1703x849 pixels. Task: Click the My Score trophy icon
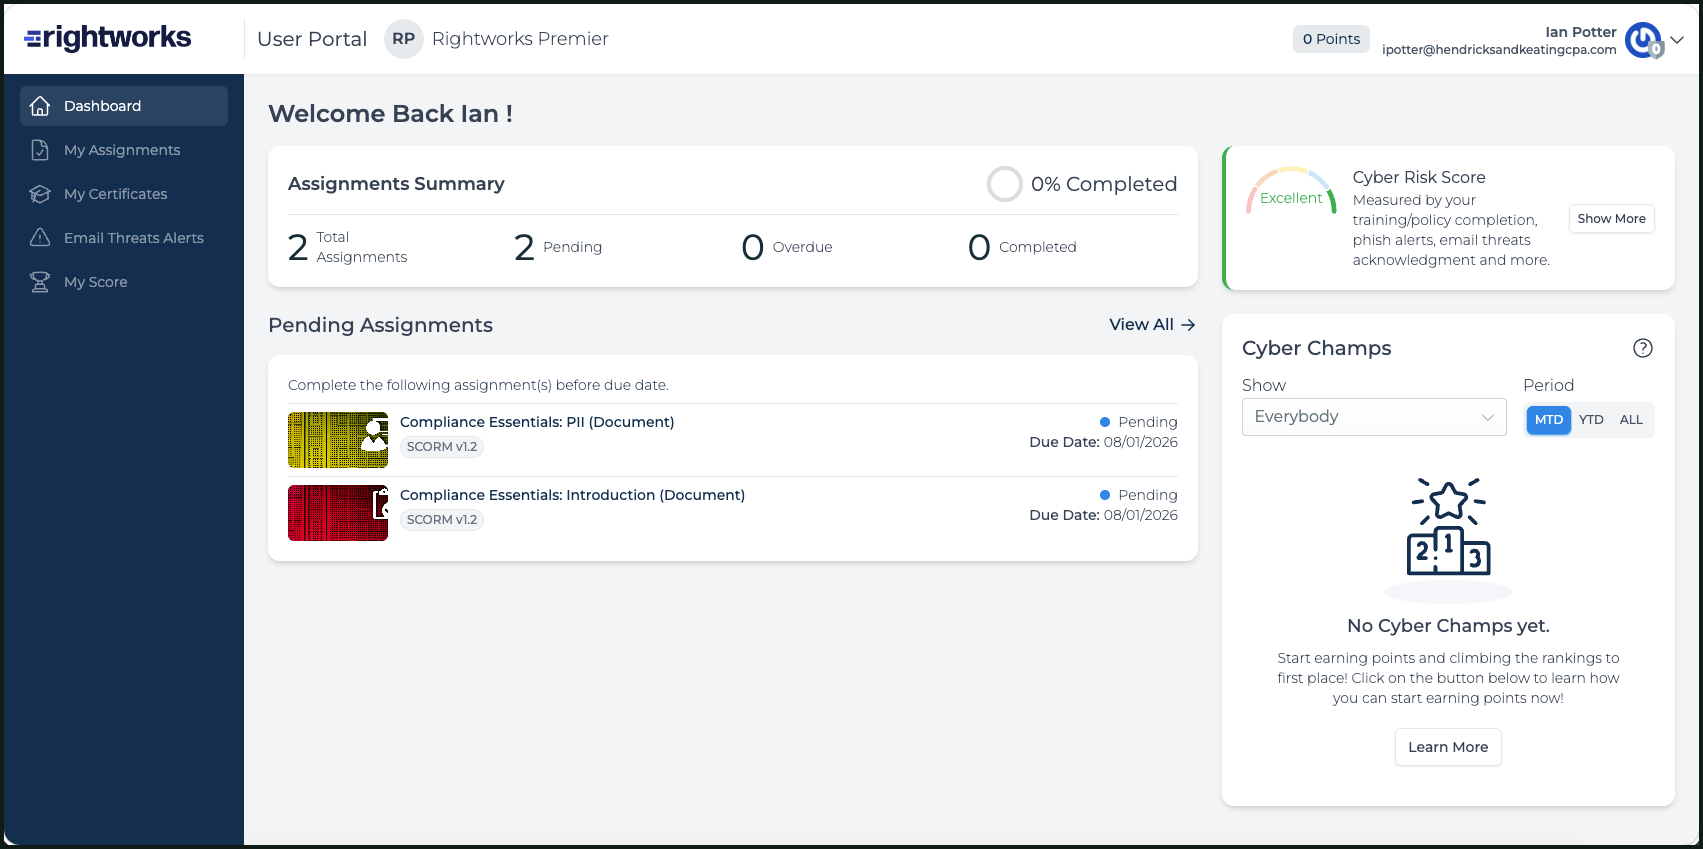click(x=40, y=282)
